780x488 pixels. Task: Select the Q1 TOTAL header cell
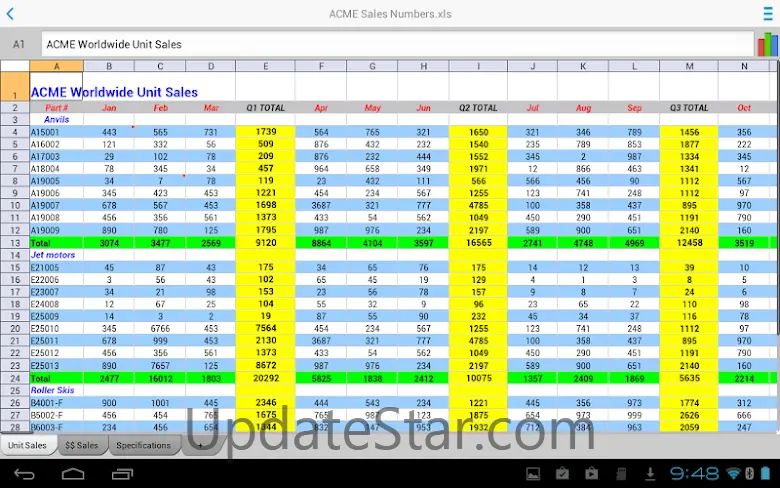[x=266, y=107]
